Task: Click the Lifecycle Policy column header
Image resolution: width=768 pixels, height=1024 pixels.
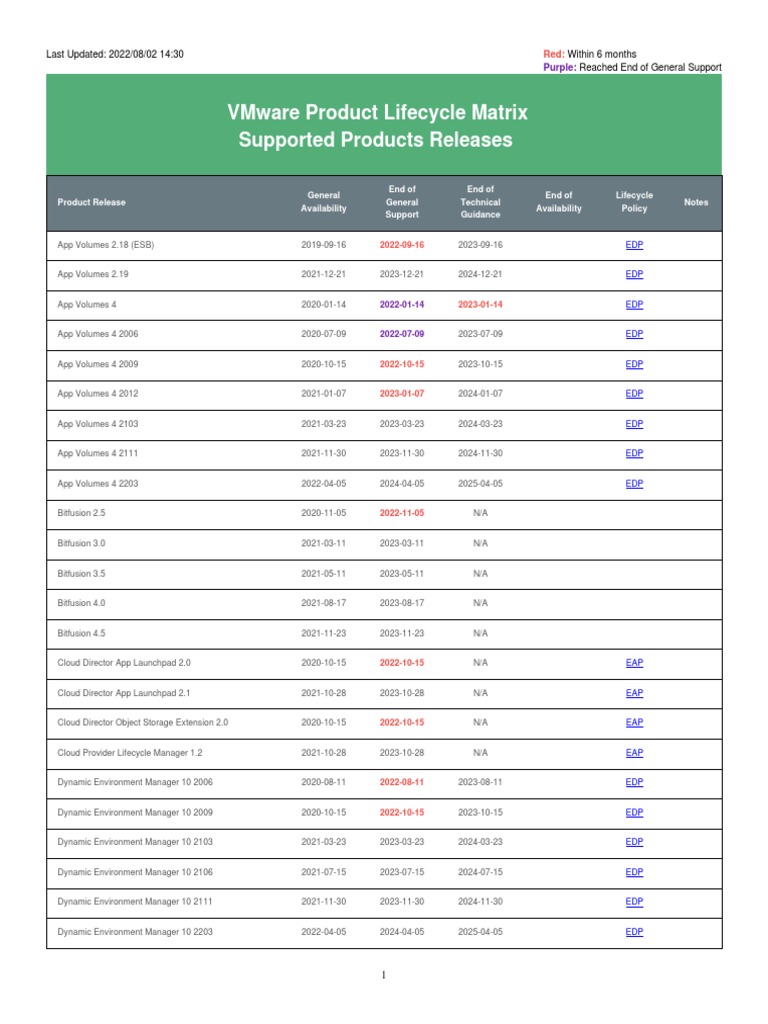Action: coord(634,202)
